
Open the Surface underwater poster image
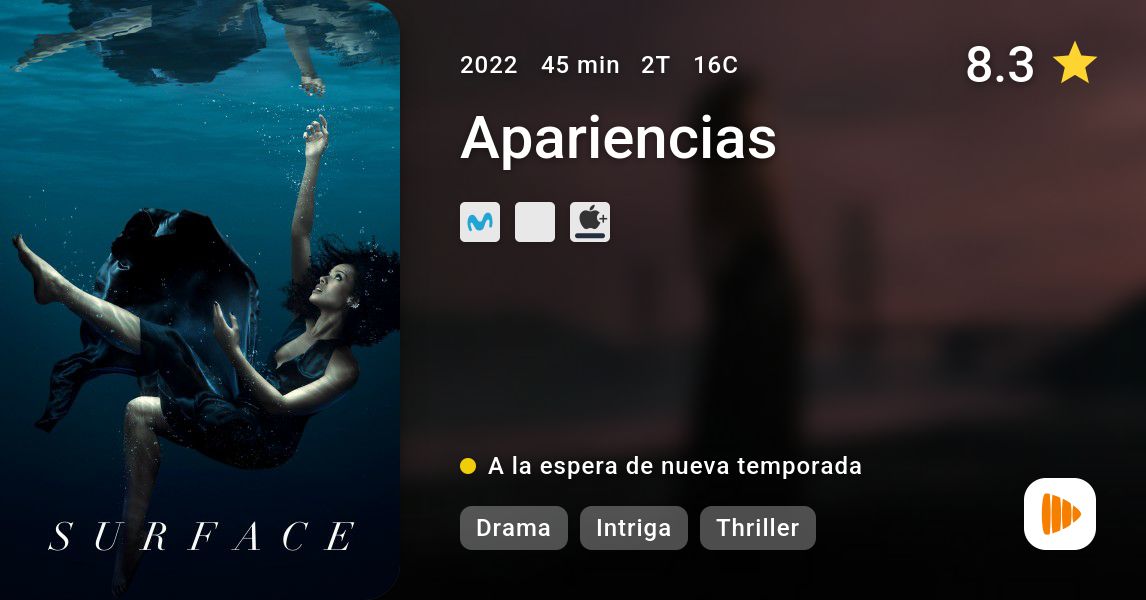tap(200, 300)
